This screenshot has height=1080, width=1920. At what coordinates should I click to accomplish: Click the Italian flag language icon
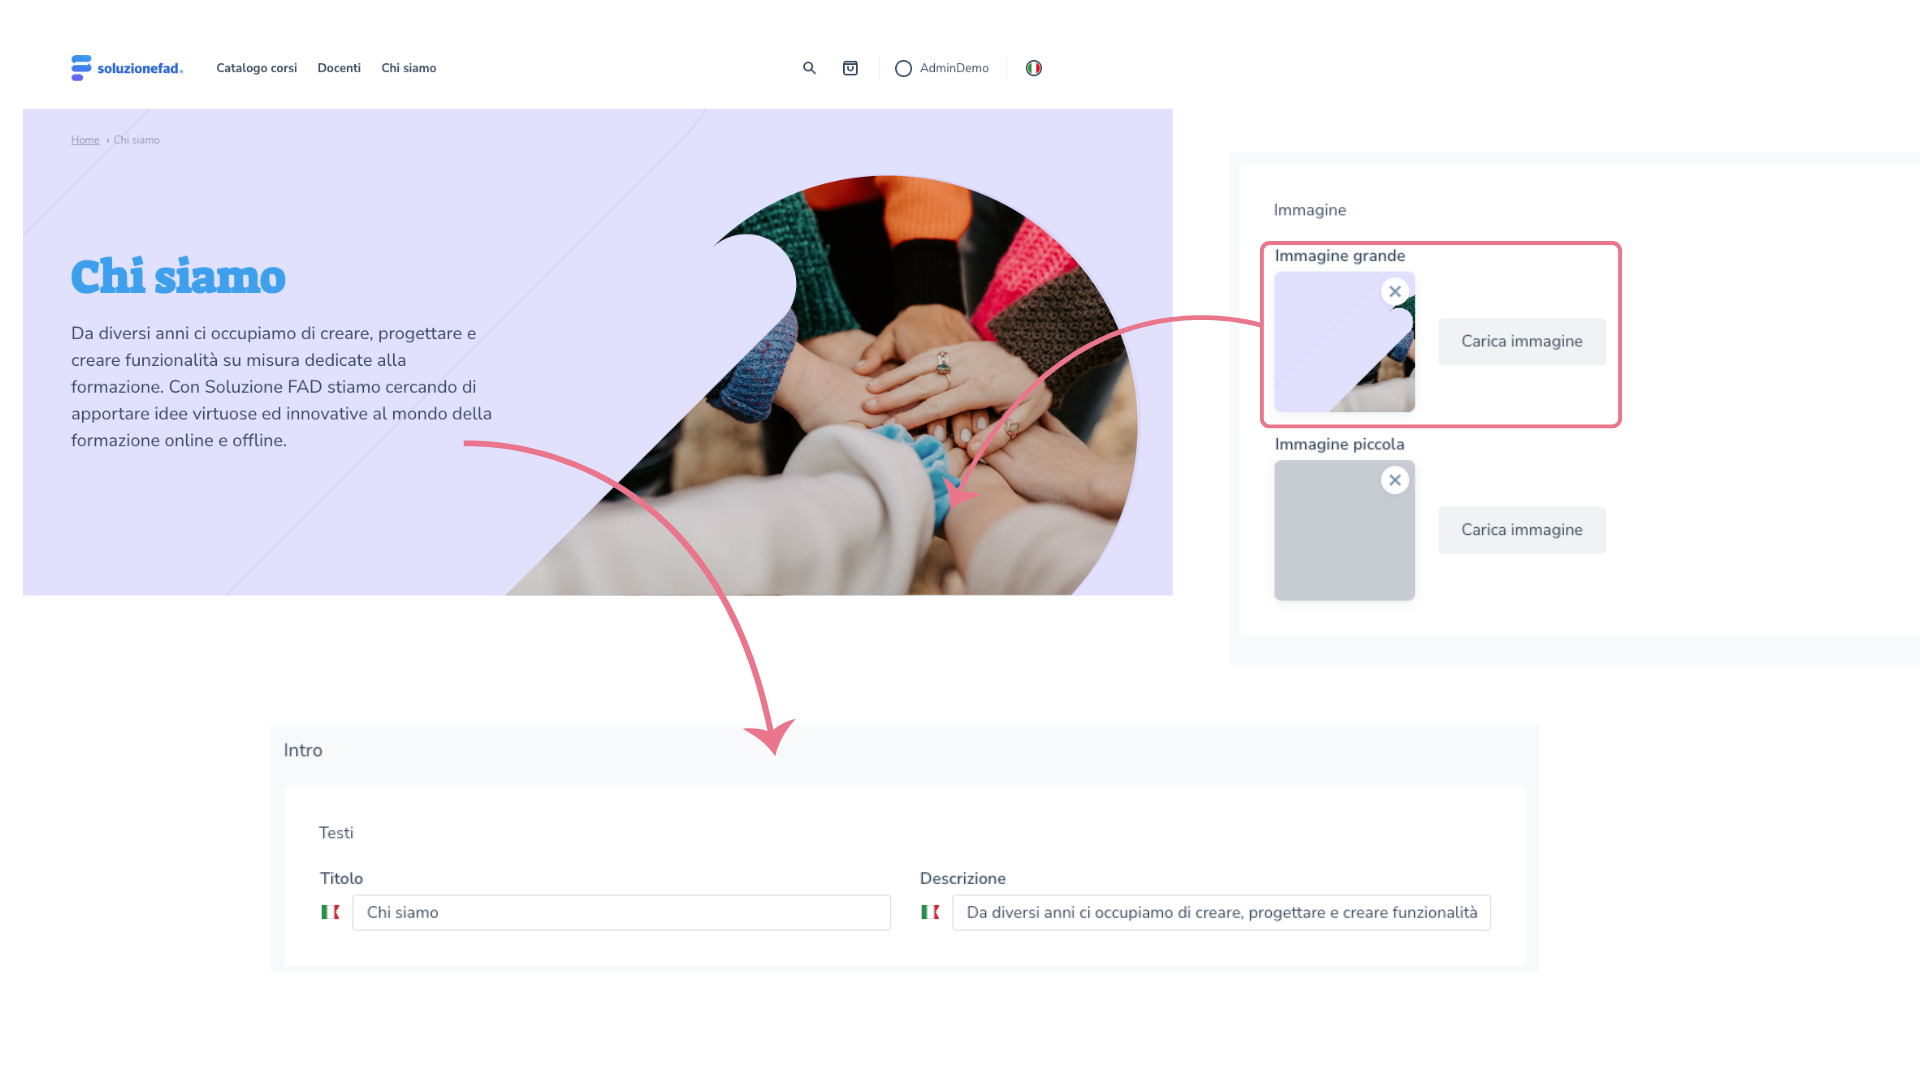tap(1034, 68)
